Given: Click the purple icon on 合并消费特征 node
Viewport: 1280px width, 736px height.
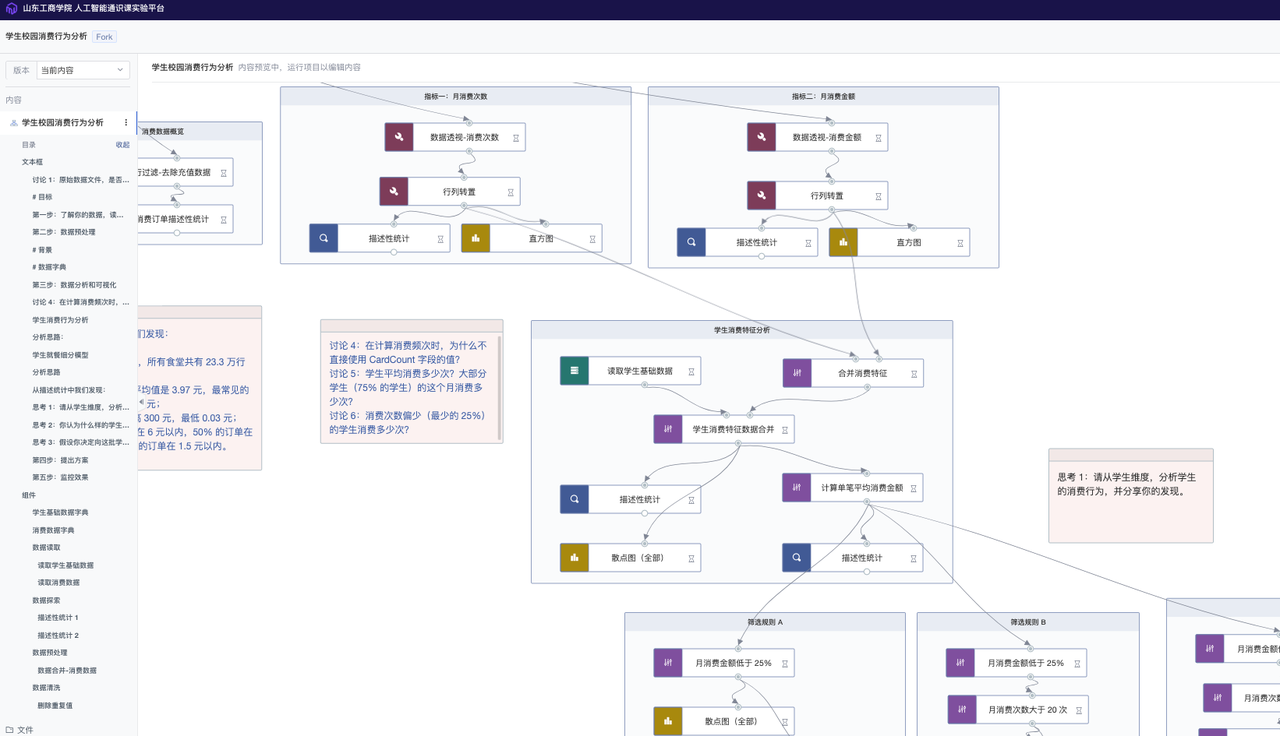Looking at the screenshot, I should point(797,373).
